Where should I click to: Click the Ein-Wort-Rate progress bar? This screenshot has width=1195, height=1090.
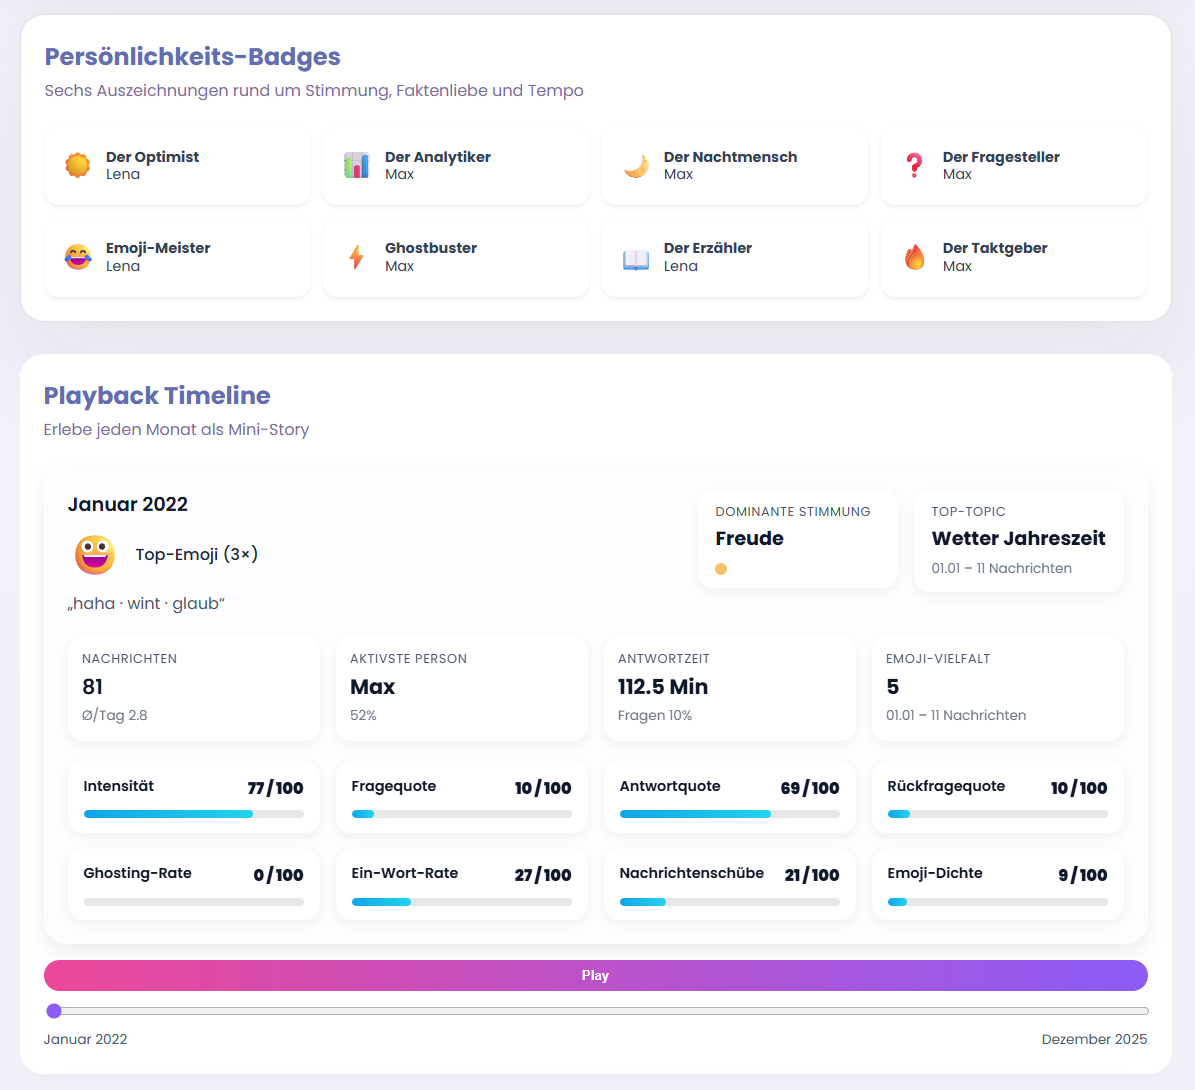462,902
